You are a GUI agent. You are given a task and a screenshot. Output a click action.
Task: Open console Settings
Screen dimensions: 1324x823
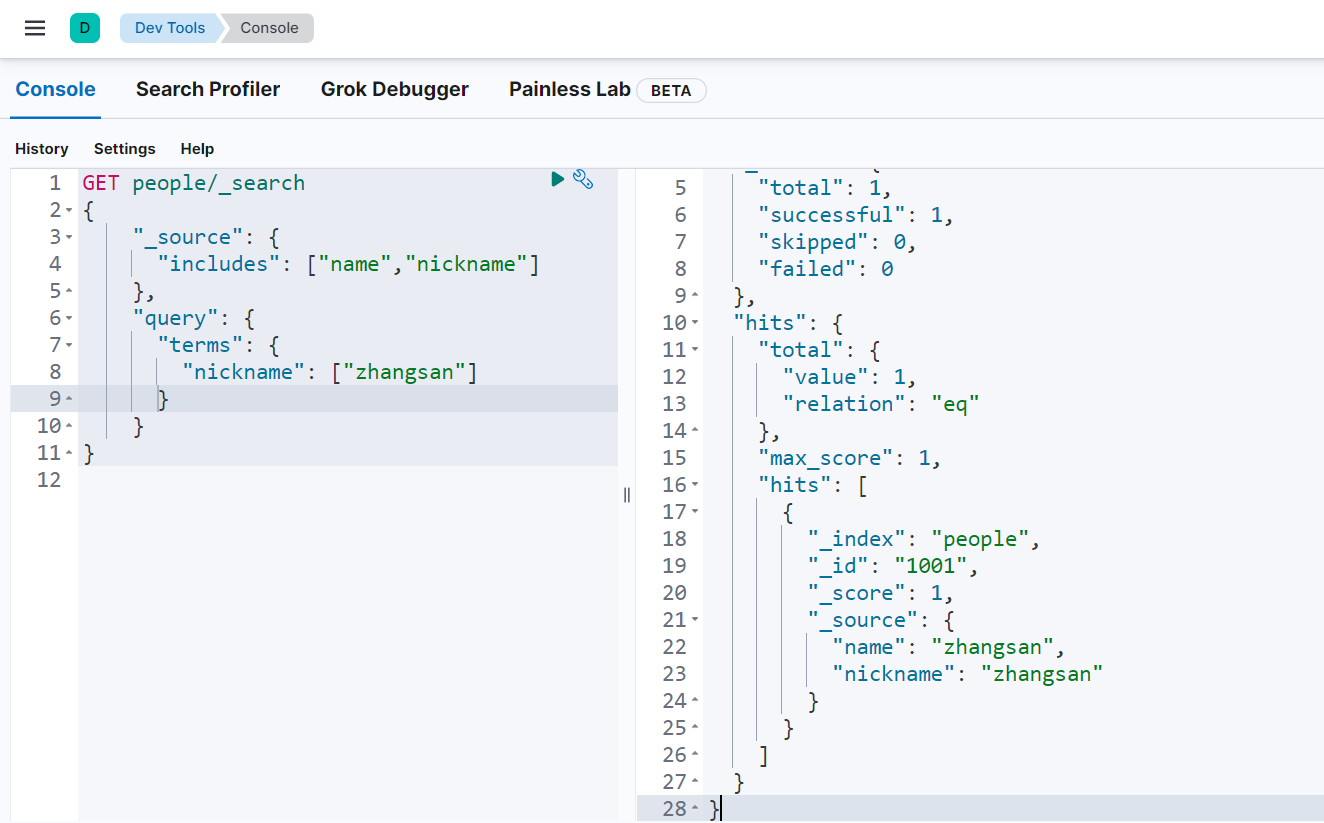click(x=125, y=149)
